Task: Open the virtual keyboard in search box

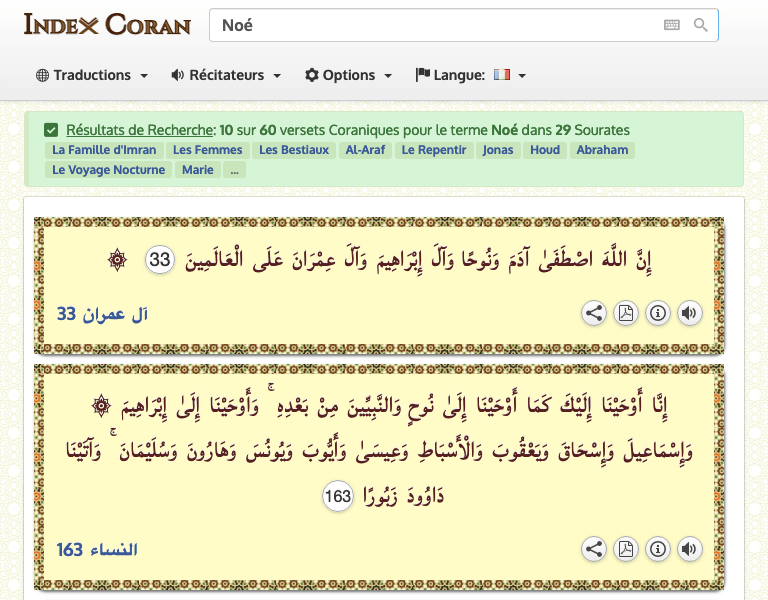Action: tap(672, 25)
